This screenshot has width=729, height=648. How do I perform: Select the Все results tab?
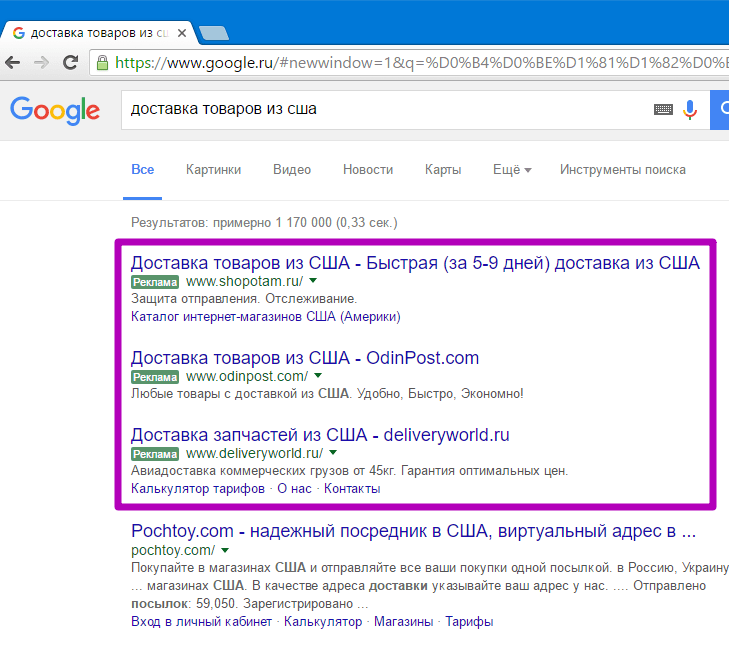[x=142, y=170]
